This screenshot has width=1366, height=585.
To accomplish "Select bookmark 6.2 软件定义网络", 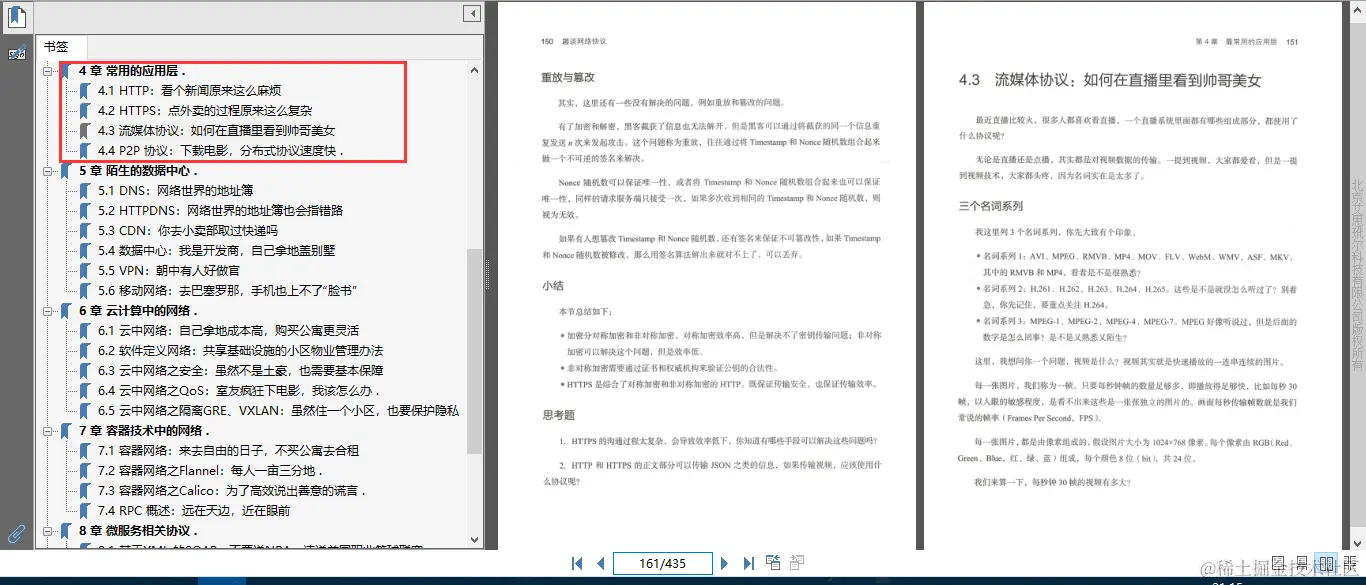I will pyautogui.click(x=214, y=350).
